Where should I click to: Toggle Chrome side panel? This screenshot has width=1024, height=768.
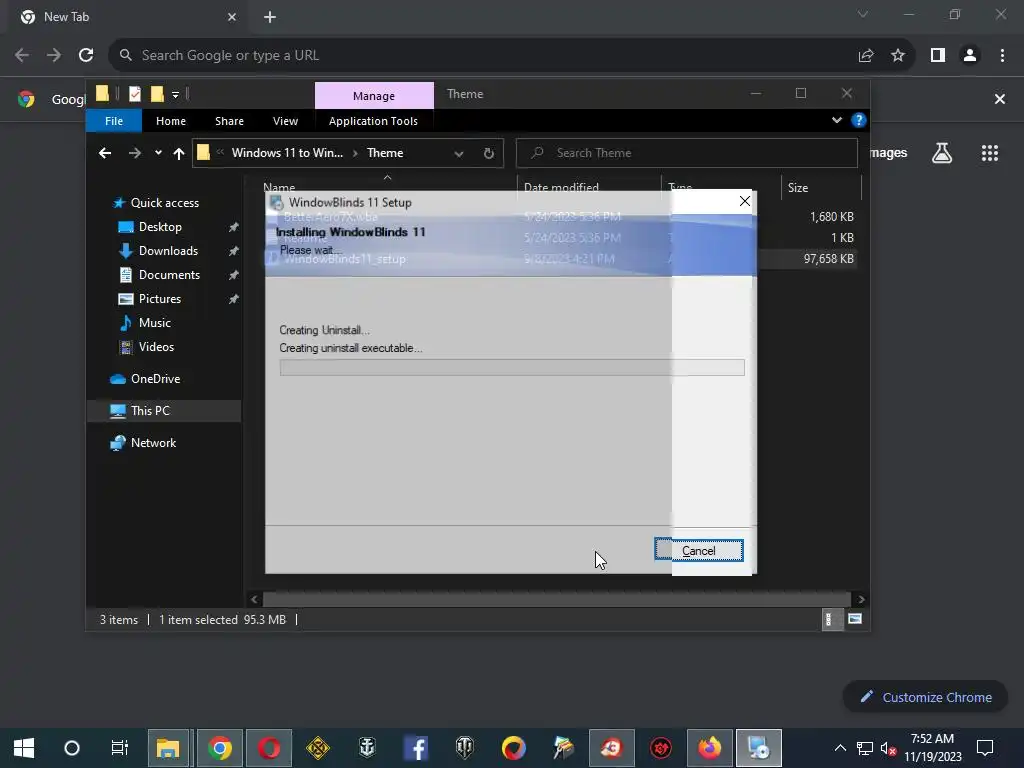click(x=938, y=56)
